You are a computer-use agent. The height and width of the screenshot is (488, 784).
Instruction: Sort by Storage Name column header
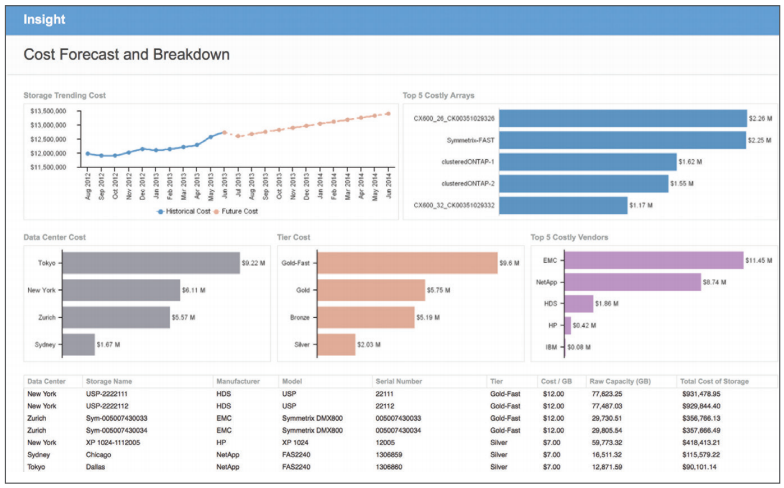point(109,382)
